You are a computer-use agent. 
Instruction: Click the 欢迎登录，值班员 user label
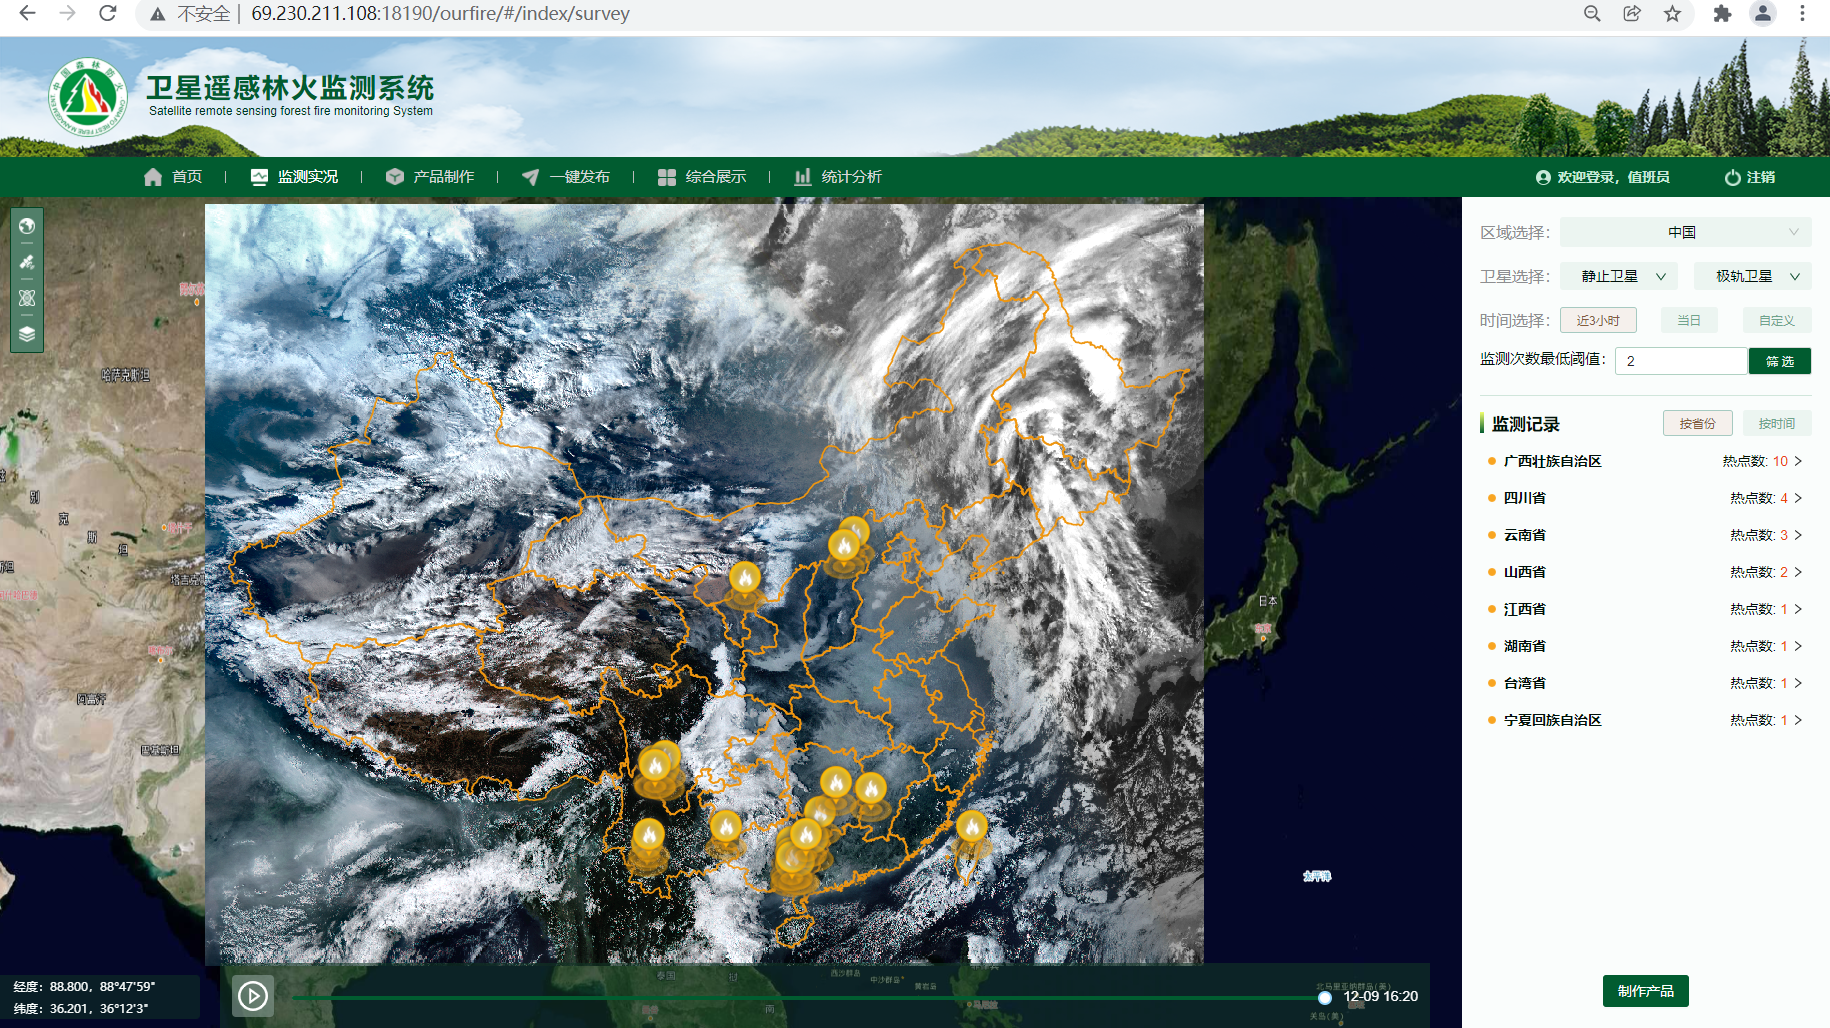point(1613,177)
